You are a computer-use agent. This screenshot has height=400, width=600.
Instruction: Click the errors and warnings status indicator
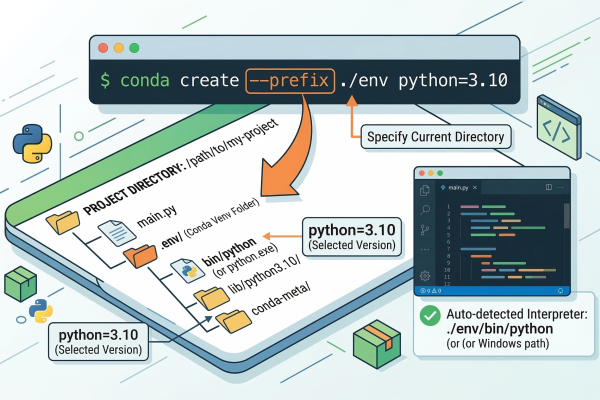(x=430, y=291)
